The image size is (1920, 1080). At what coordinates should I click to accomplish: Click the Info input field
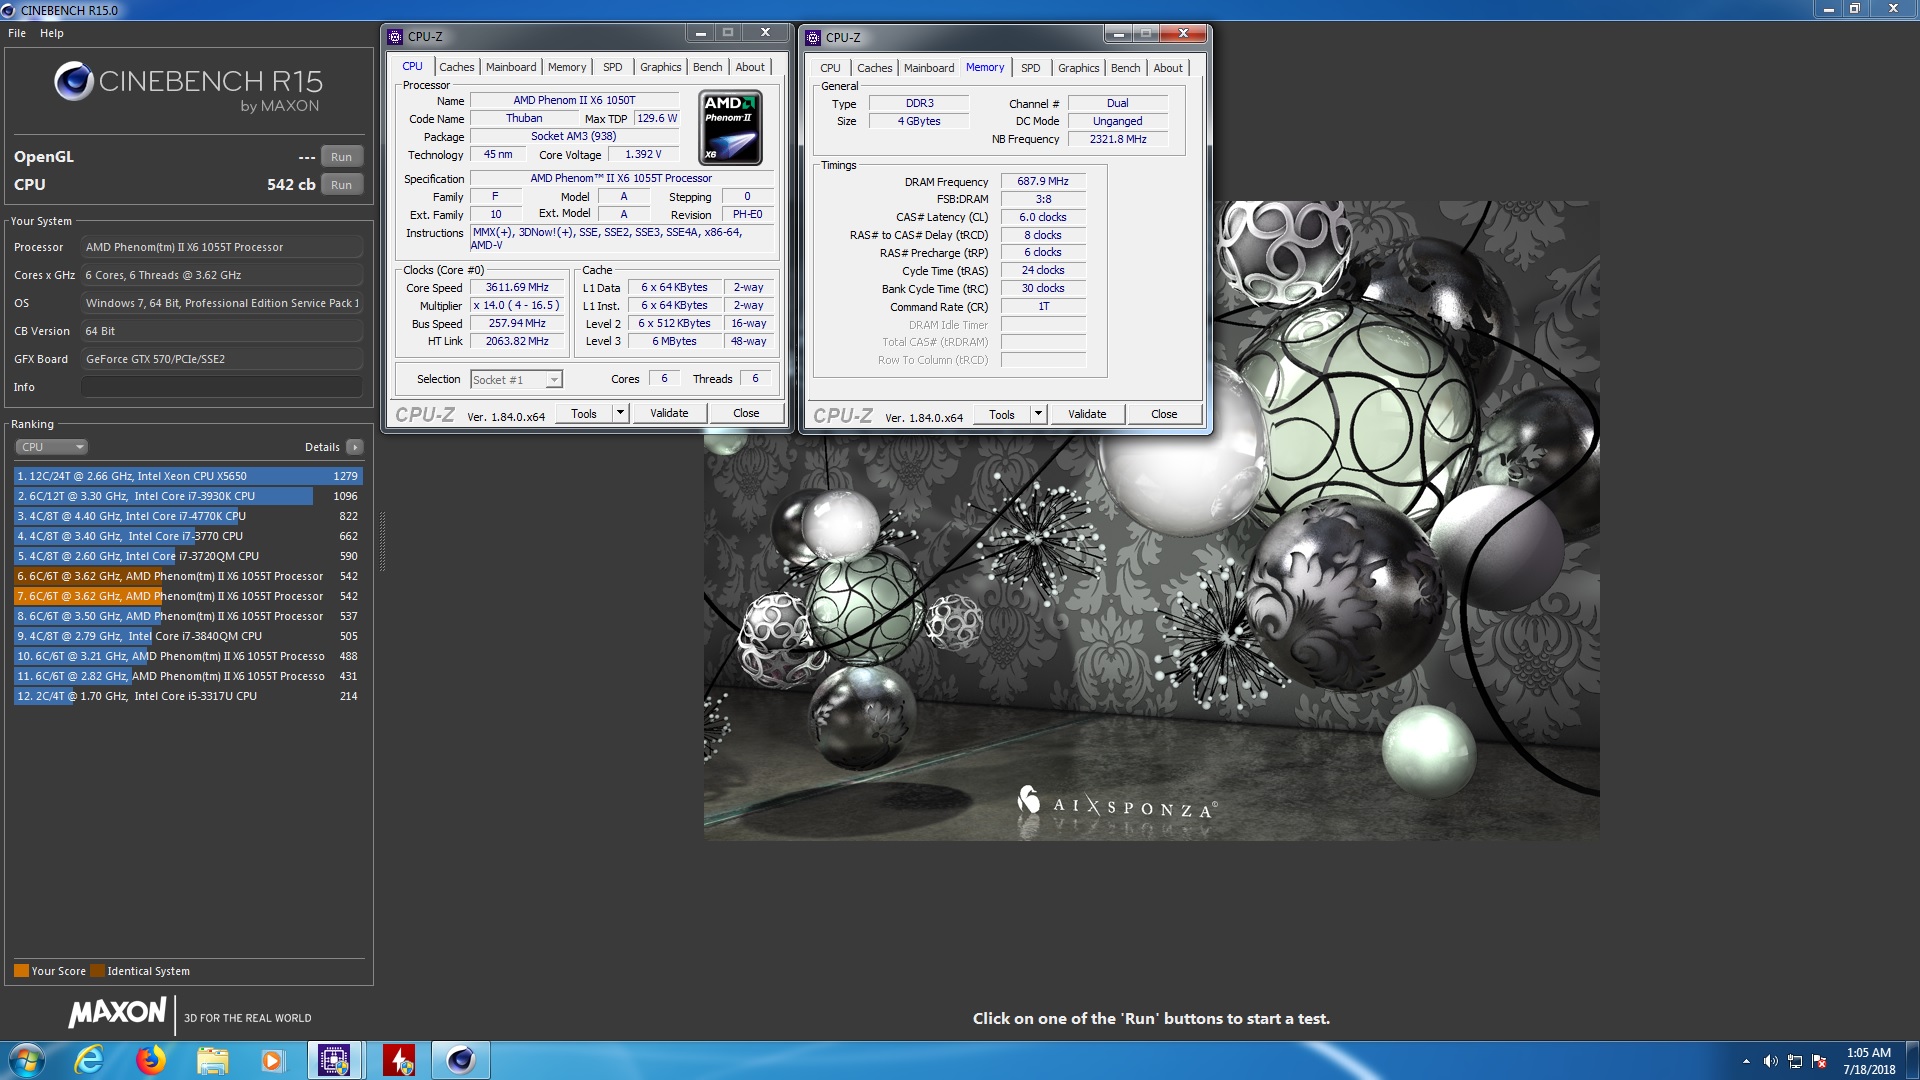[x=221, y=387]
